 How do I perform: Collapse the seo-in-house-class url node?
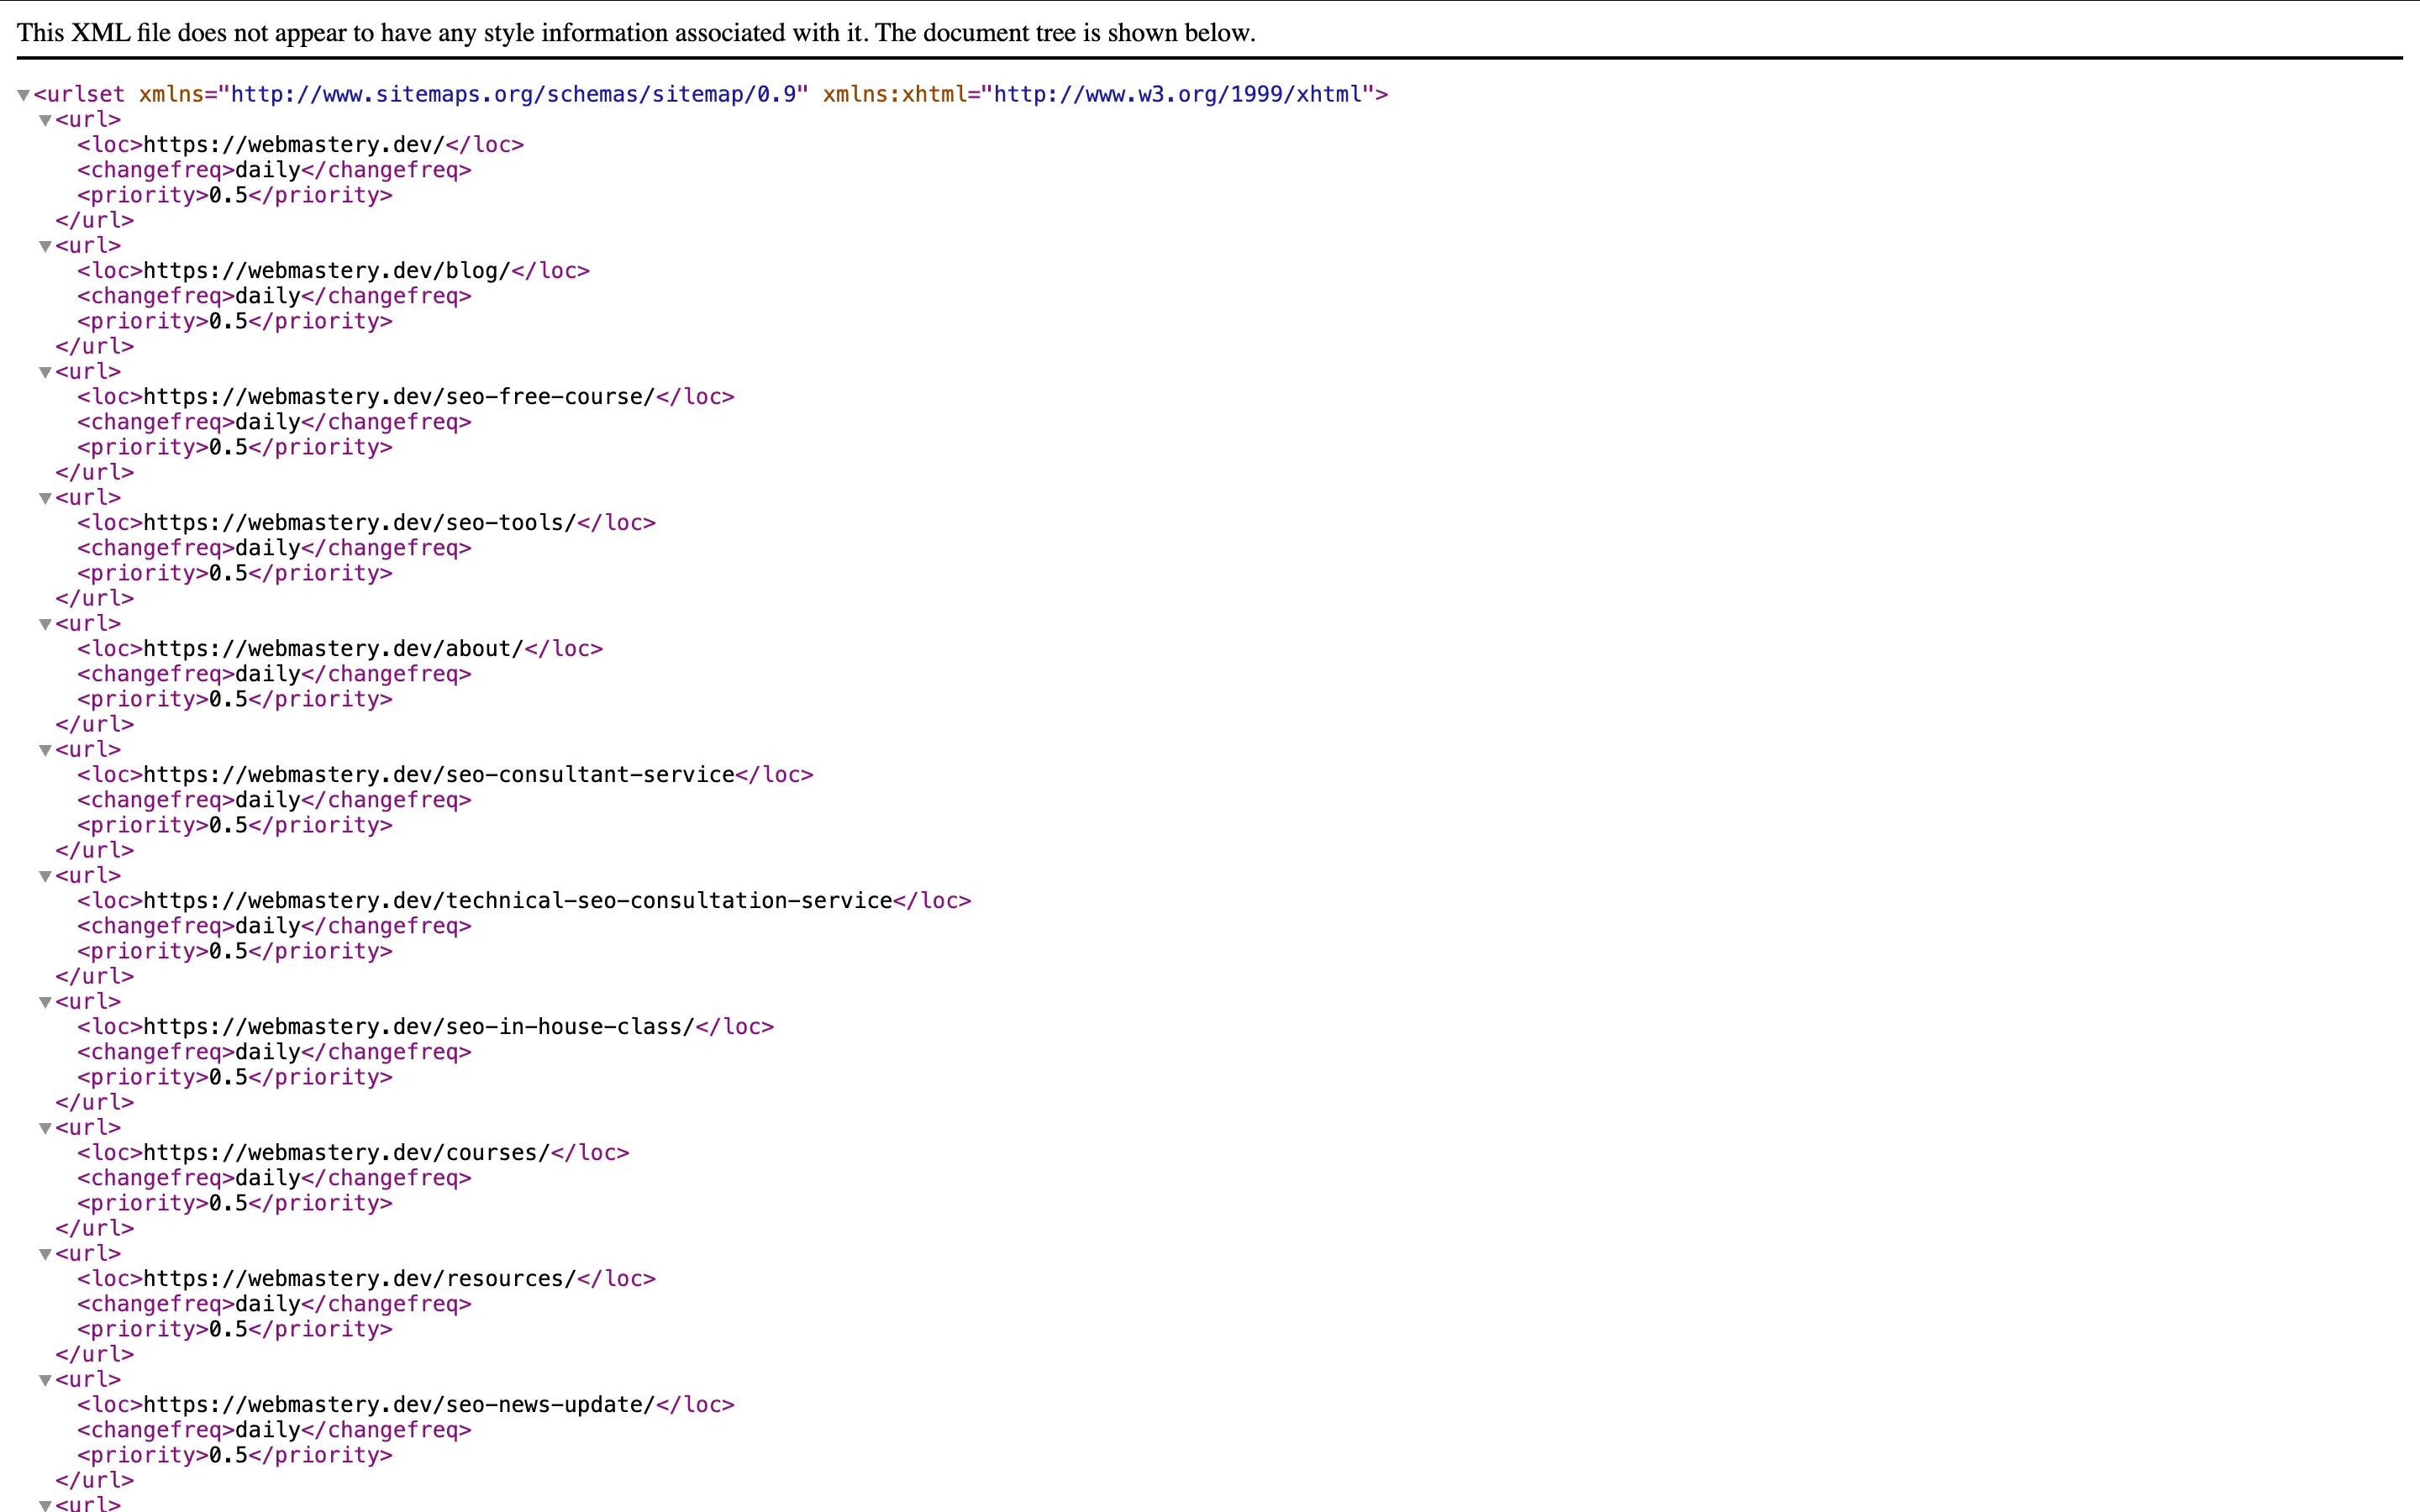coord(45,1001)
